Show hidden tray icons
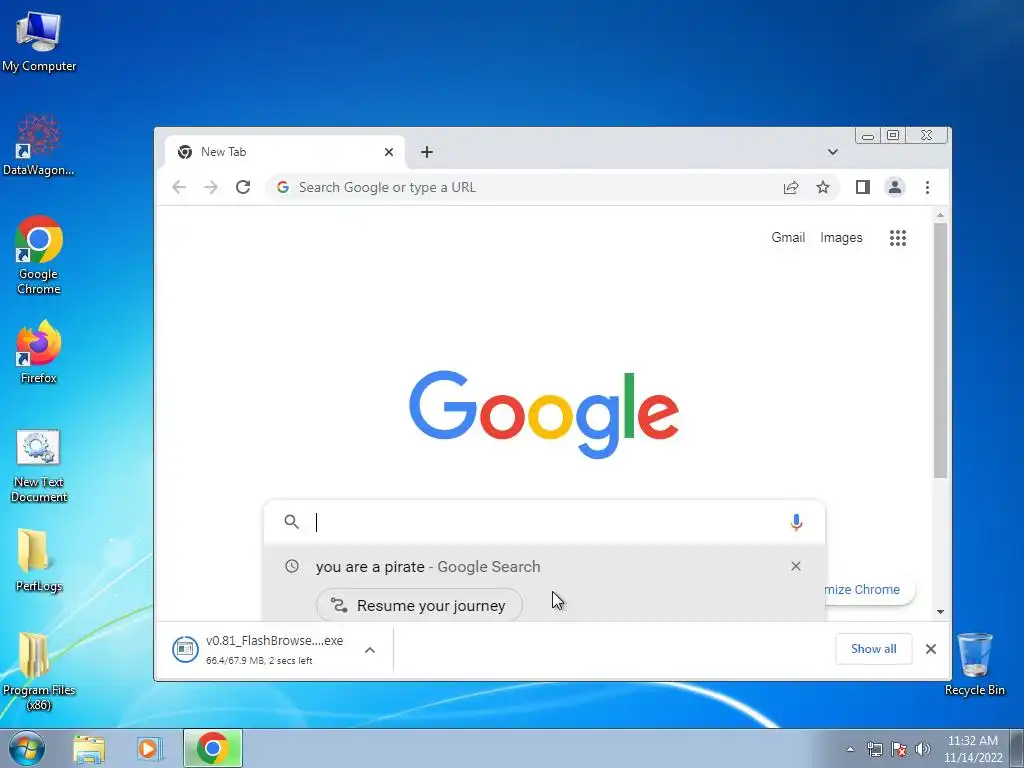Viewport: 1024px width, 768px height. [x=850, y=749]
